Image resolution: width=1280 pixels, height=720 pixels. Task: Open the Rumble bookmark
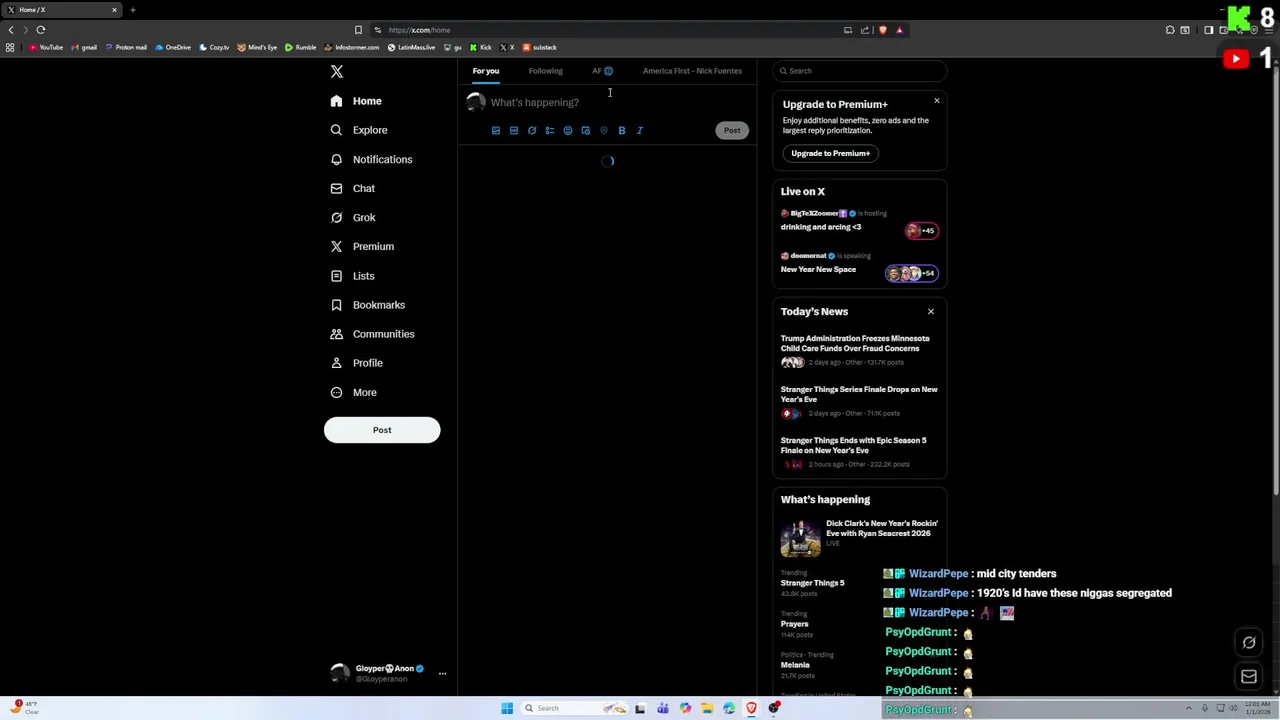click(x=300, y=47)
